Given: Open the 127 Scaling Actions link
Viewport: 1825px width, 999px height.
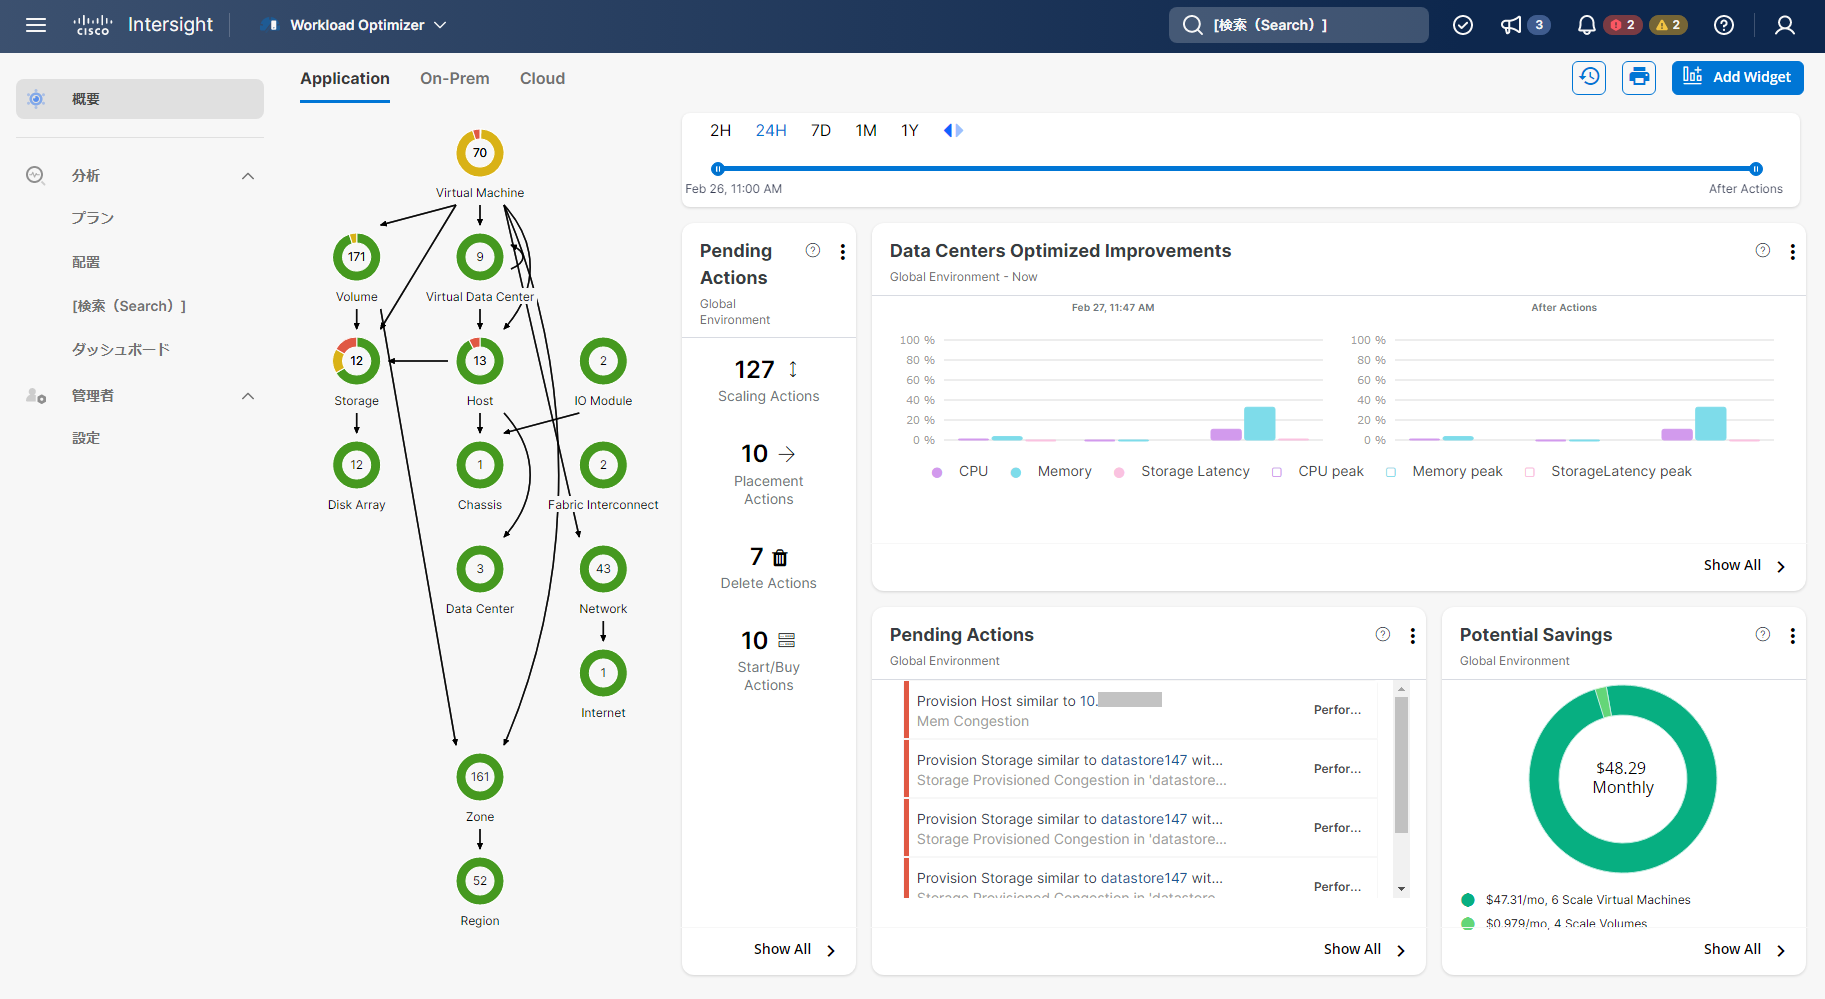Looking at the screenshot, I should point(768,381).
